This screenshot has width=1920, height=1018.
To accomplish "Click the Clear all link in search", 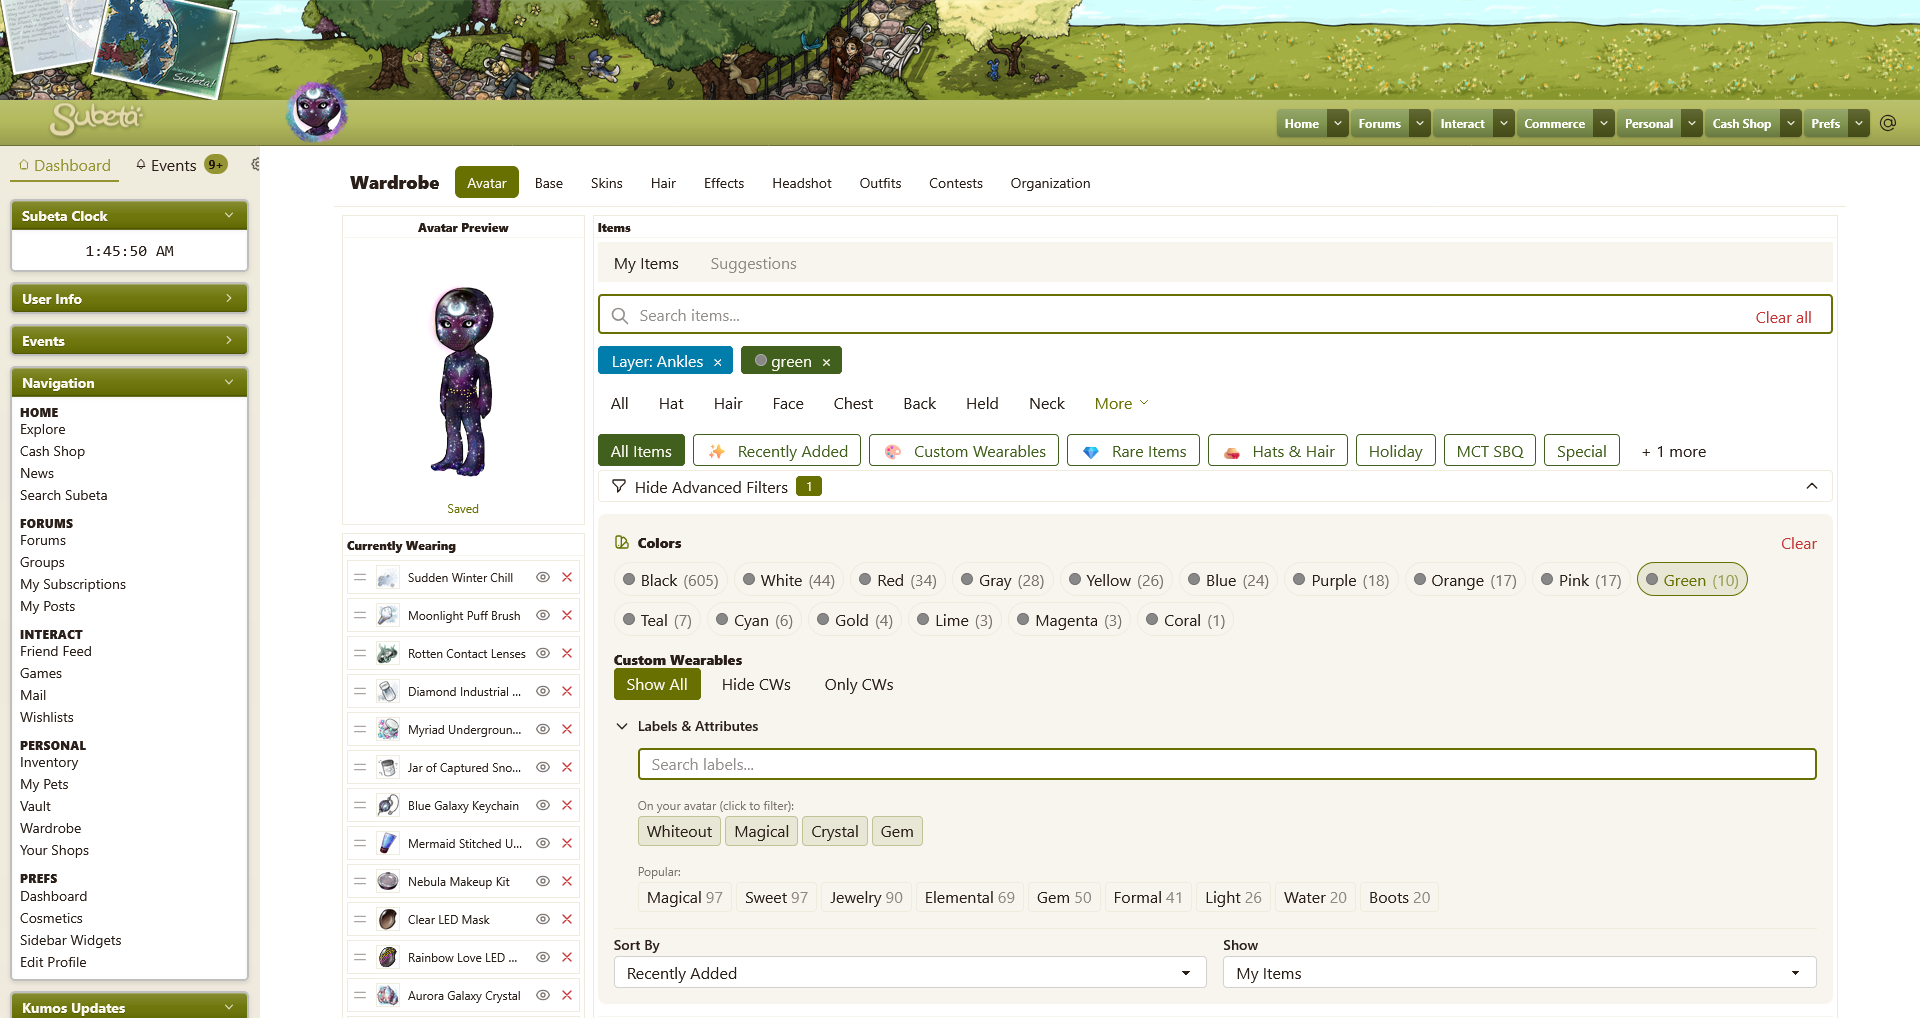I will coord(1783,317).
